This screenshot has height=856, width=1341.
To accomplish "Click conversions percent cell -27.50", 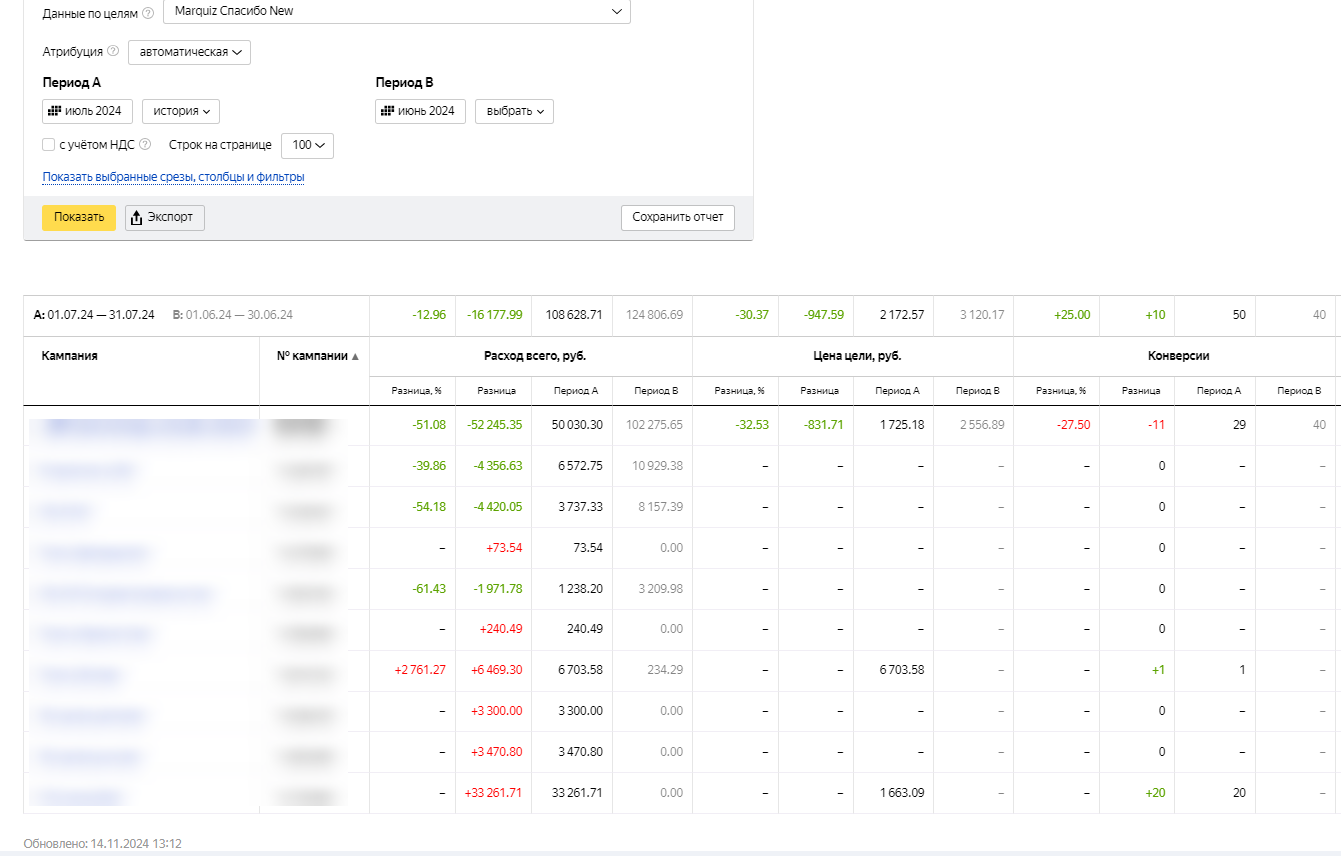I will point(1073,425).
